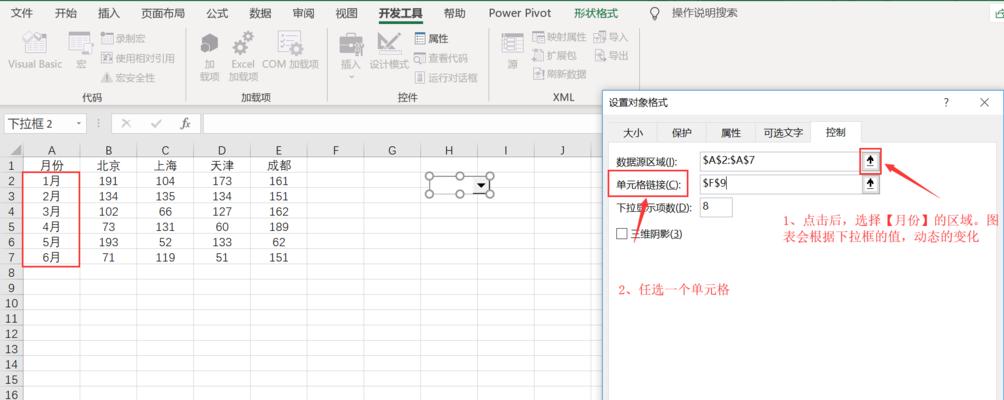This screenshot has height=400, width=1004.
Task: Select row header 9
Action: click(12, 288)
